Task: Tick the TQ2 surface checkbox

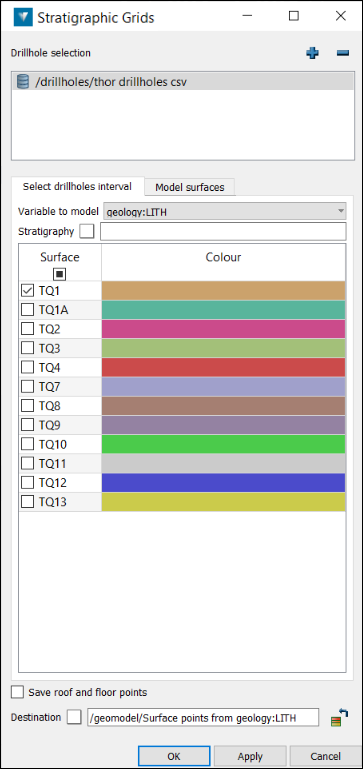Action: pyautogui.click(x=27, y=329)
